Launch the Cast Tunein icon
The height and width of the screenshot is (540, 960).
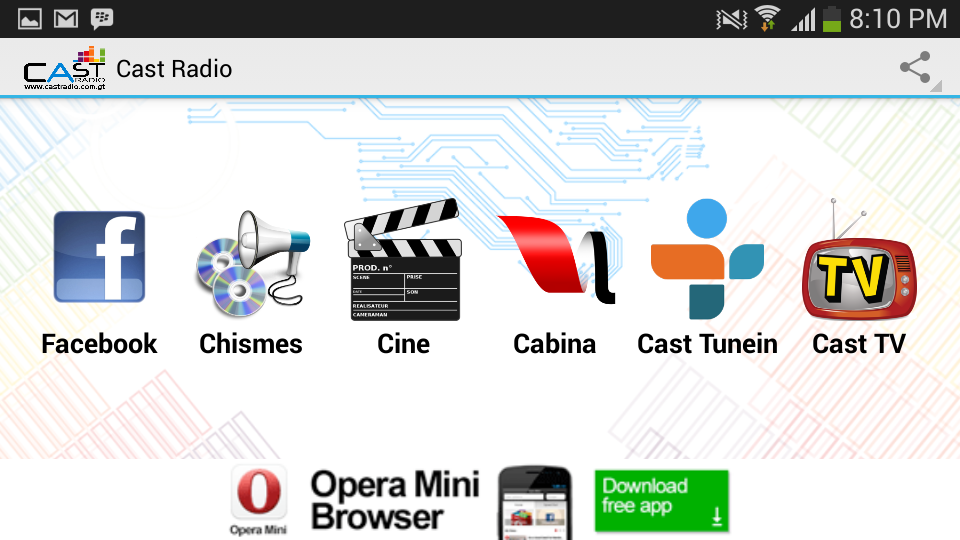pos(707,259)
